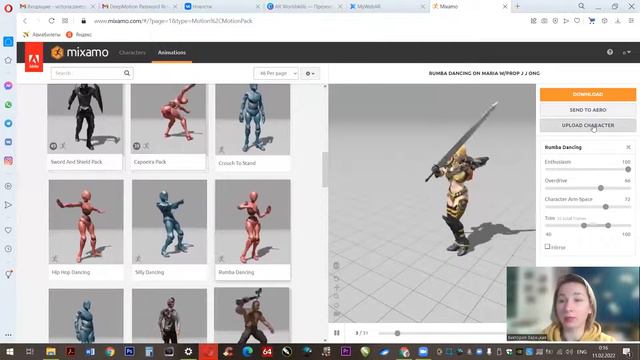Adjust the Enthusiasm slider handle
The height and width of the screenshot is (360, 640).
point(628,169)
